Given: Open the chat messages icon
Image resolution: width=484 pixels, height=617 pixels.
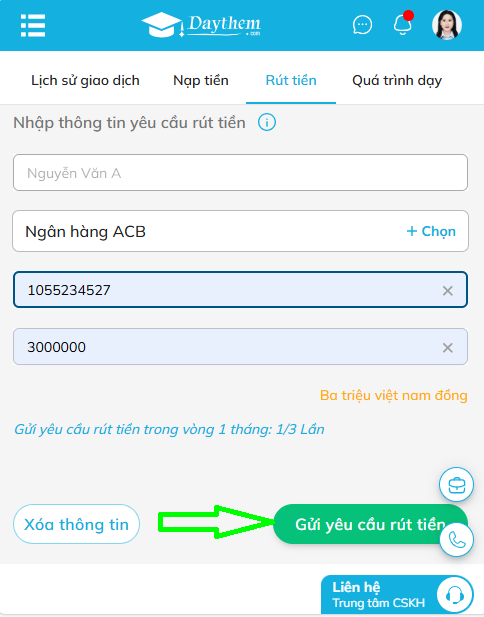Looking at the screenshot, I should pyautogui.click(x=362, y=25).
